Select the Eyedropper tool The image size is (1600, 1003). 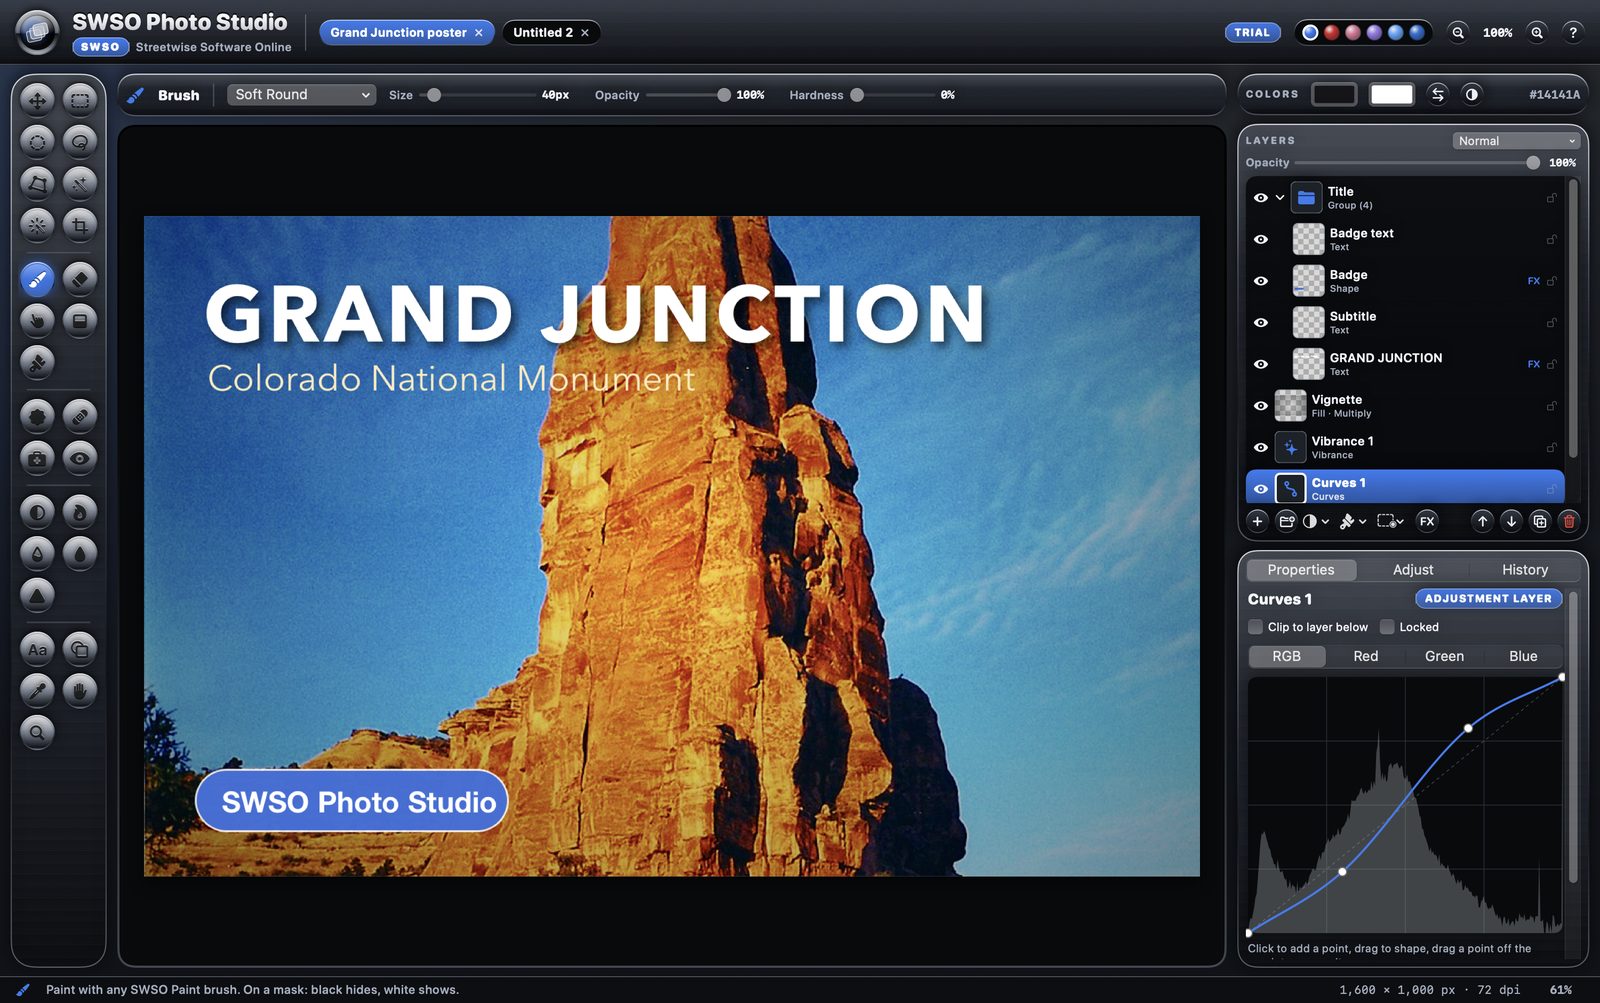(x=37, y=690)
